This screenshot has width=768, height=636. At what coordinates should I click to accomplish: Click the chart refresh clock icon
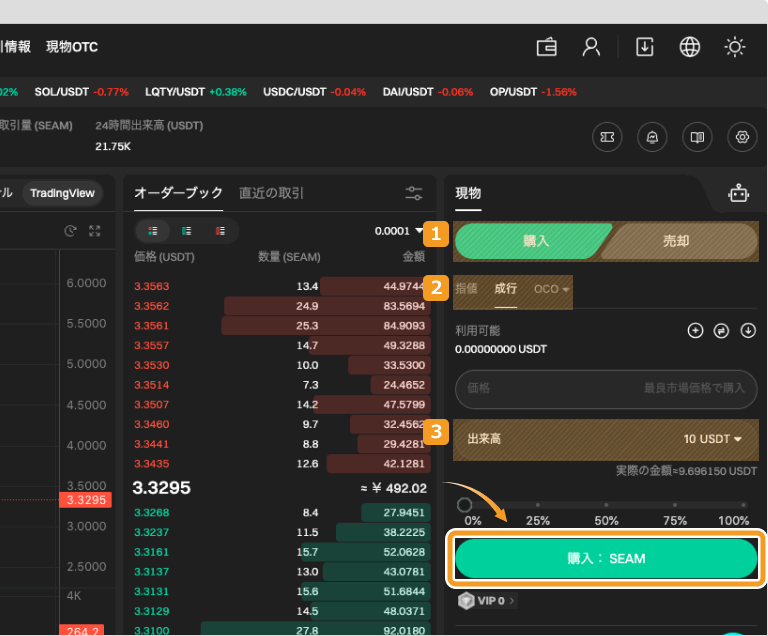tap(71, 231)
